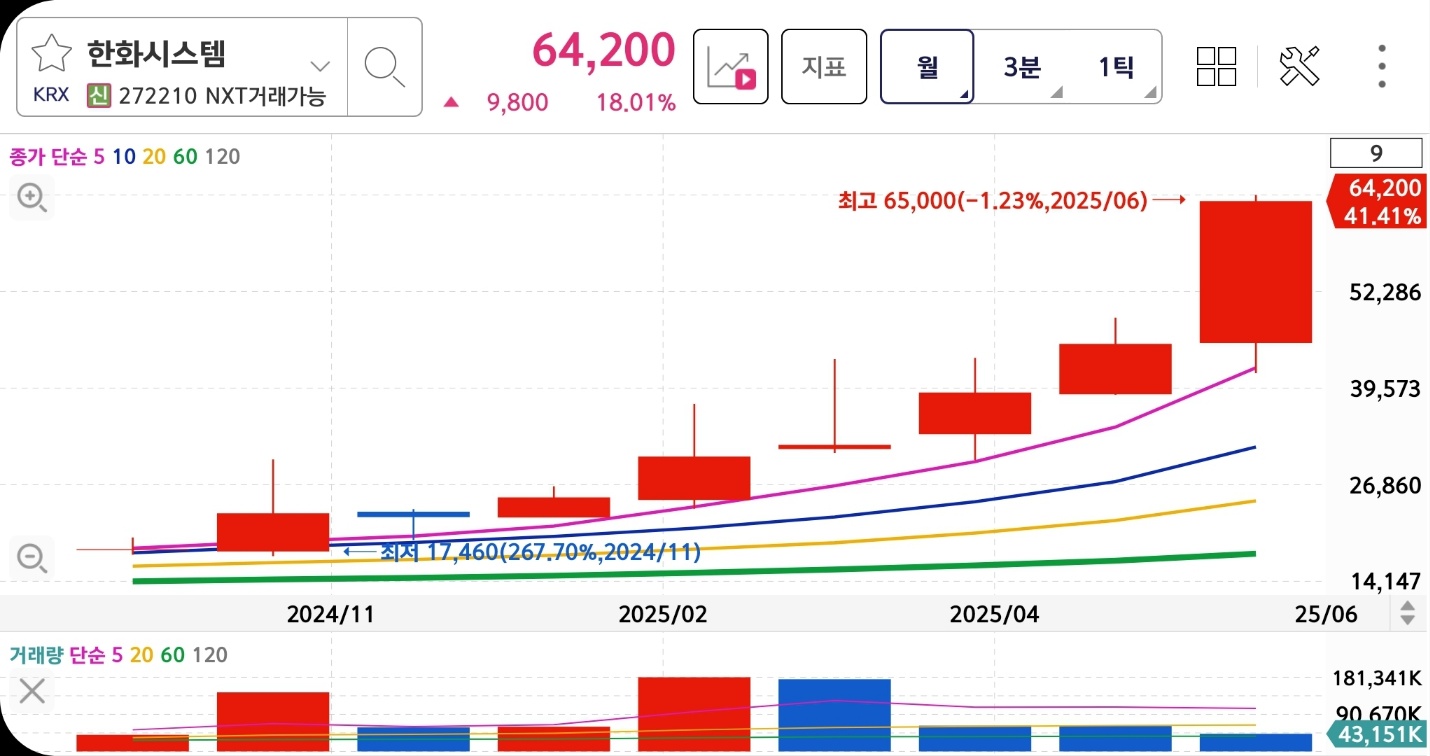This screenshot has height=756, width=1430.
Task: Click the current price 64,200
Action: [604, 49]
